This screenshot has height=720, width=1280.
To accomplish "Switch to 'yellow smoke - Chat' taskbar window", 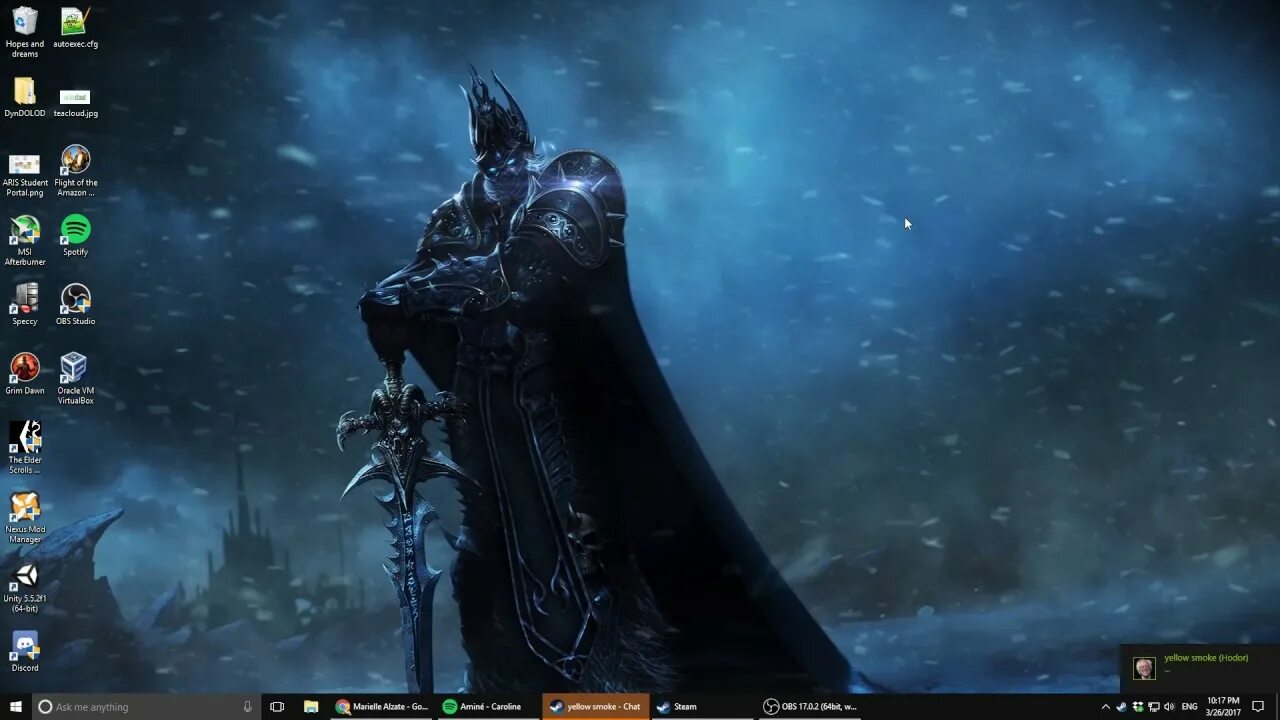I will (x=596, y=707).
